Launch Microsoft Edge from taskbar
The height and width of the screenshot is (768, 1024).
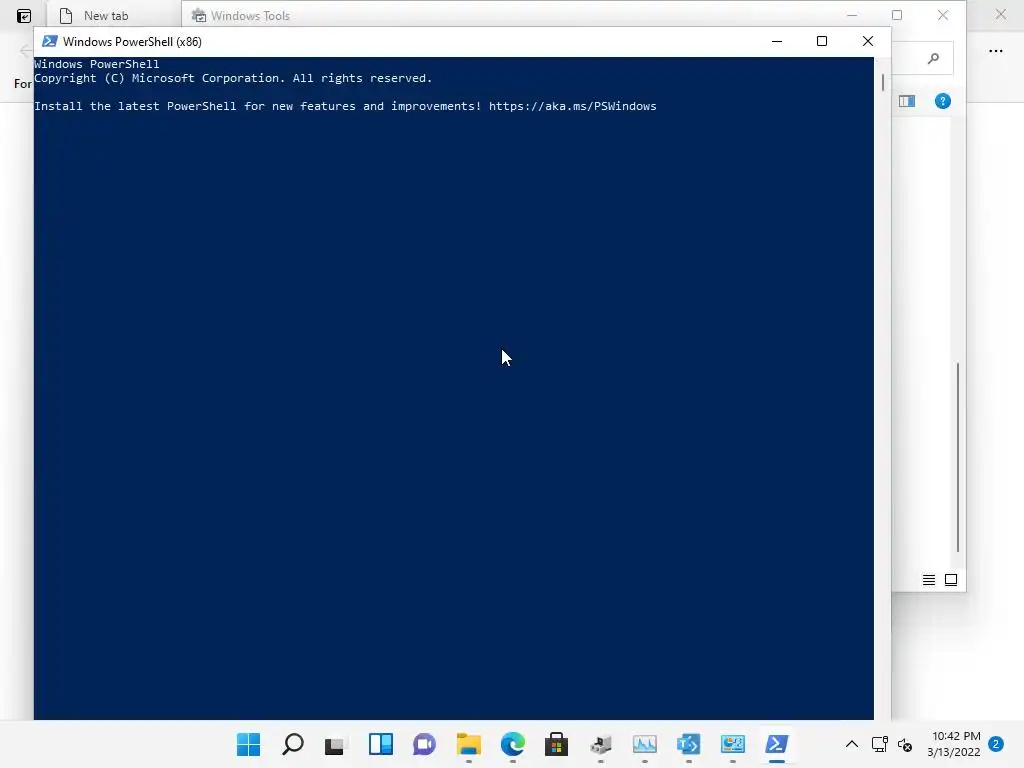coord(513,744)
